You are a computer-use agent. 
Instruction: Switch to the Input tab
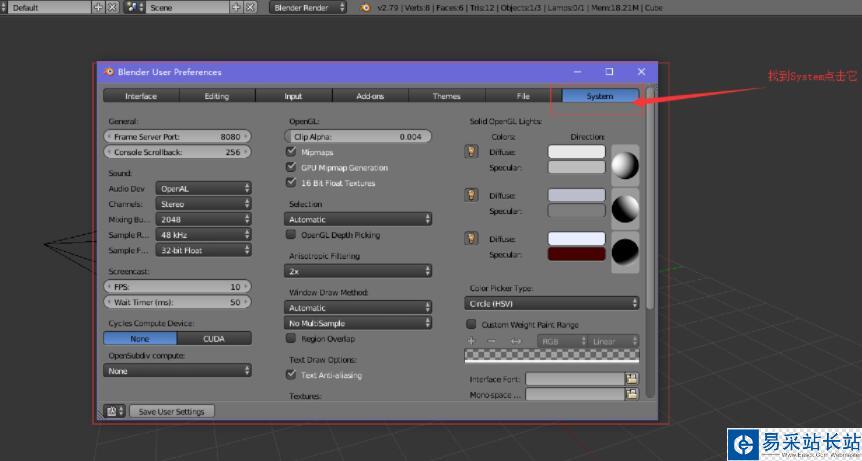coord(294,96)
